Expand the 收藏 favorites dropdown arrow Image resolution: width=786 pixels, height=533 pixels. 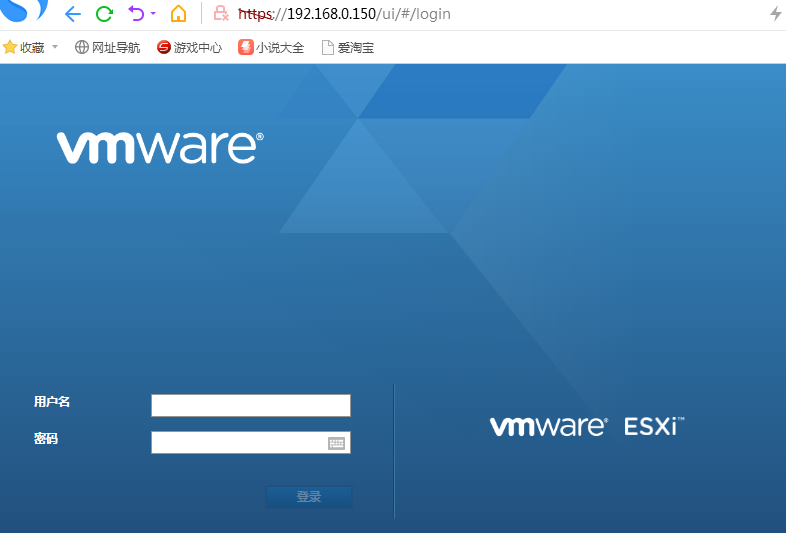55,47
